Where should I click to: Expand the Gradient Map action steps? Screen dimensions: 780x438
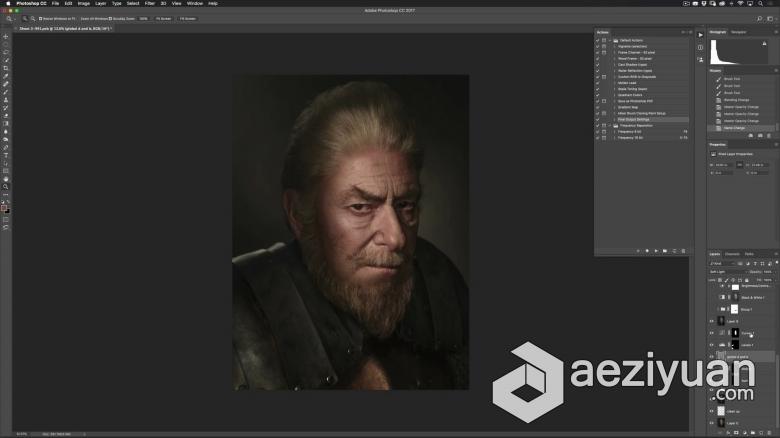coord(614,108)
